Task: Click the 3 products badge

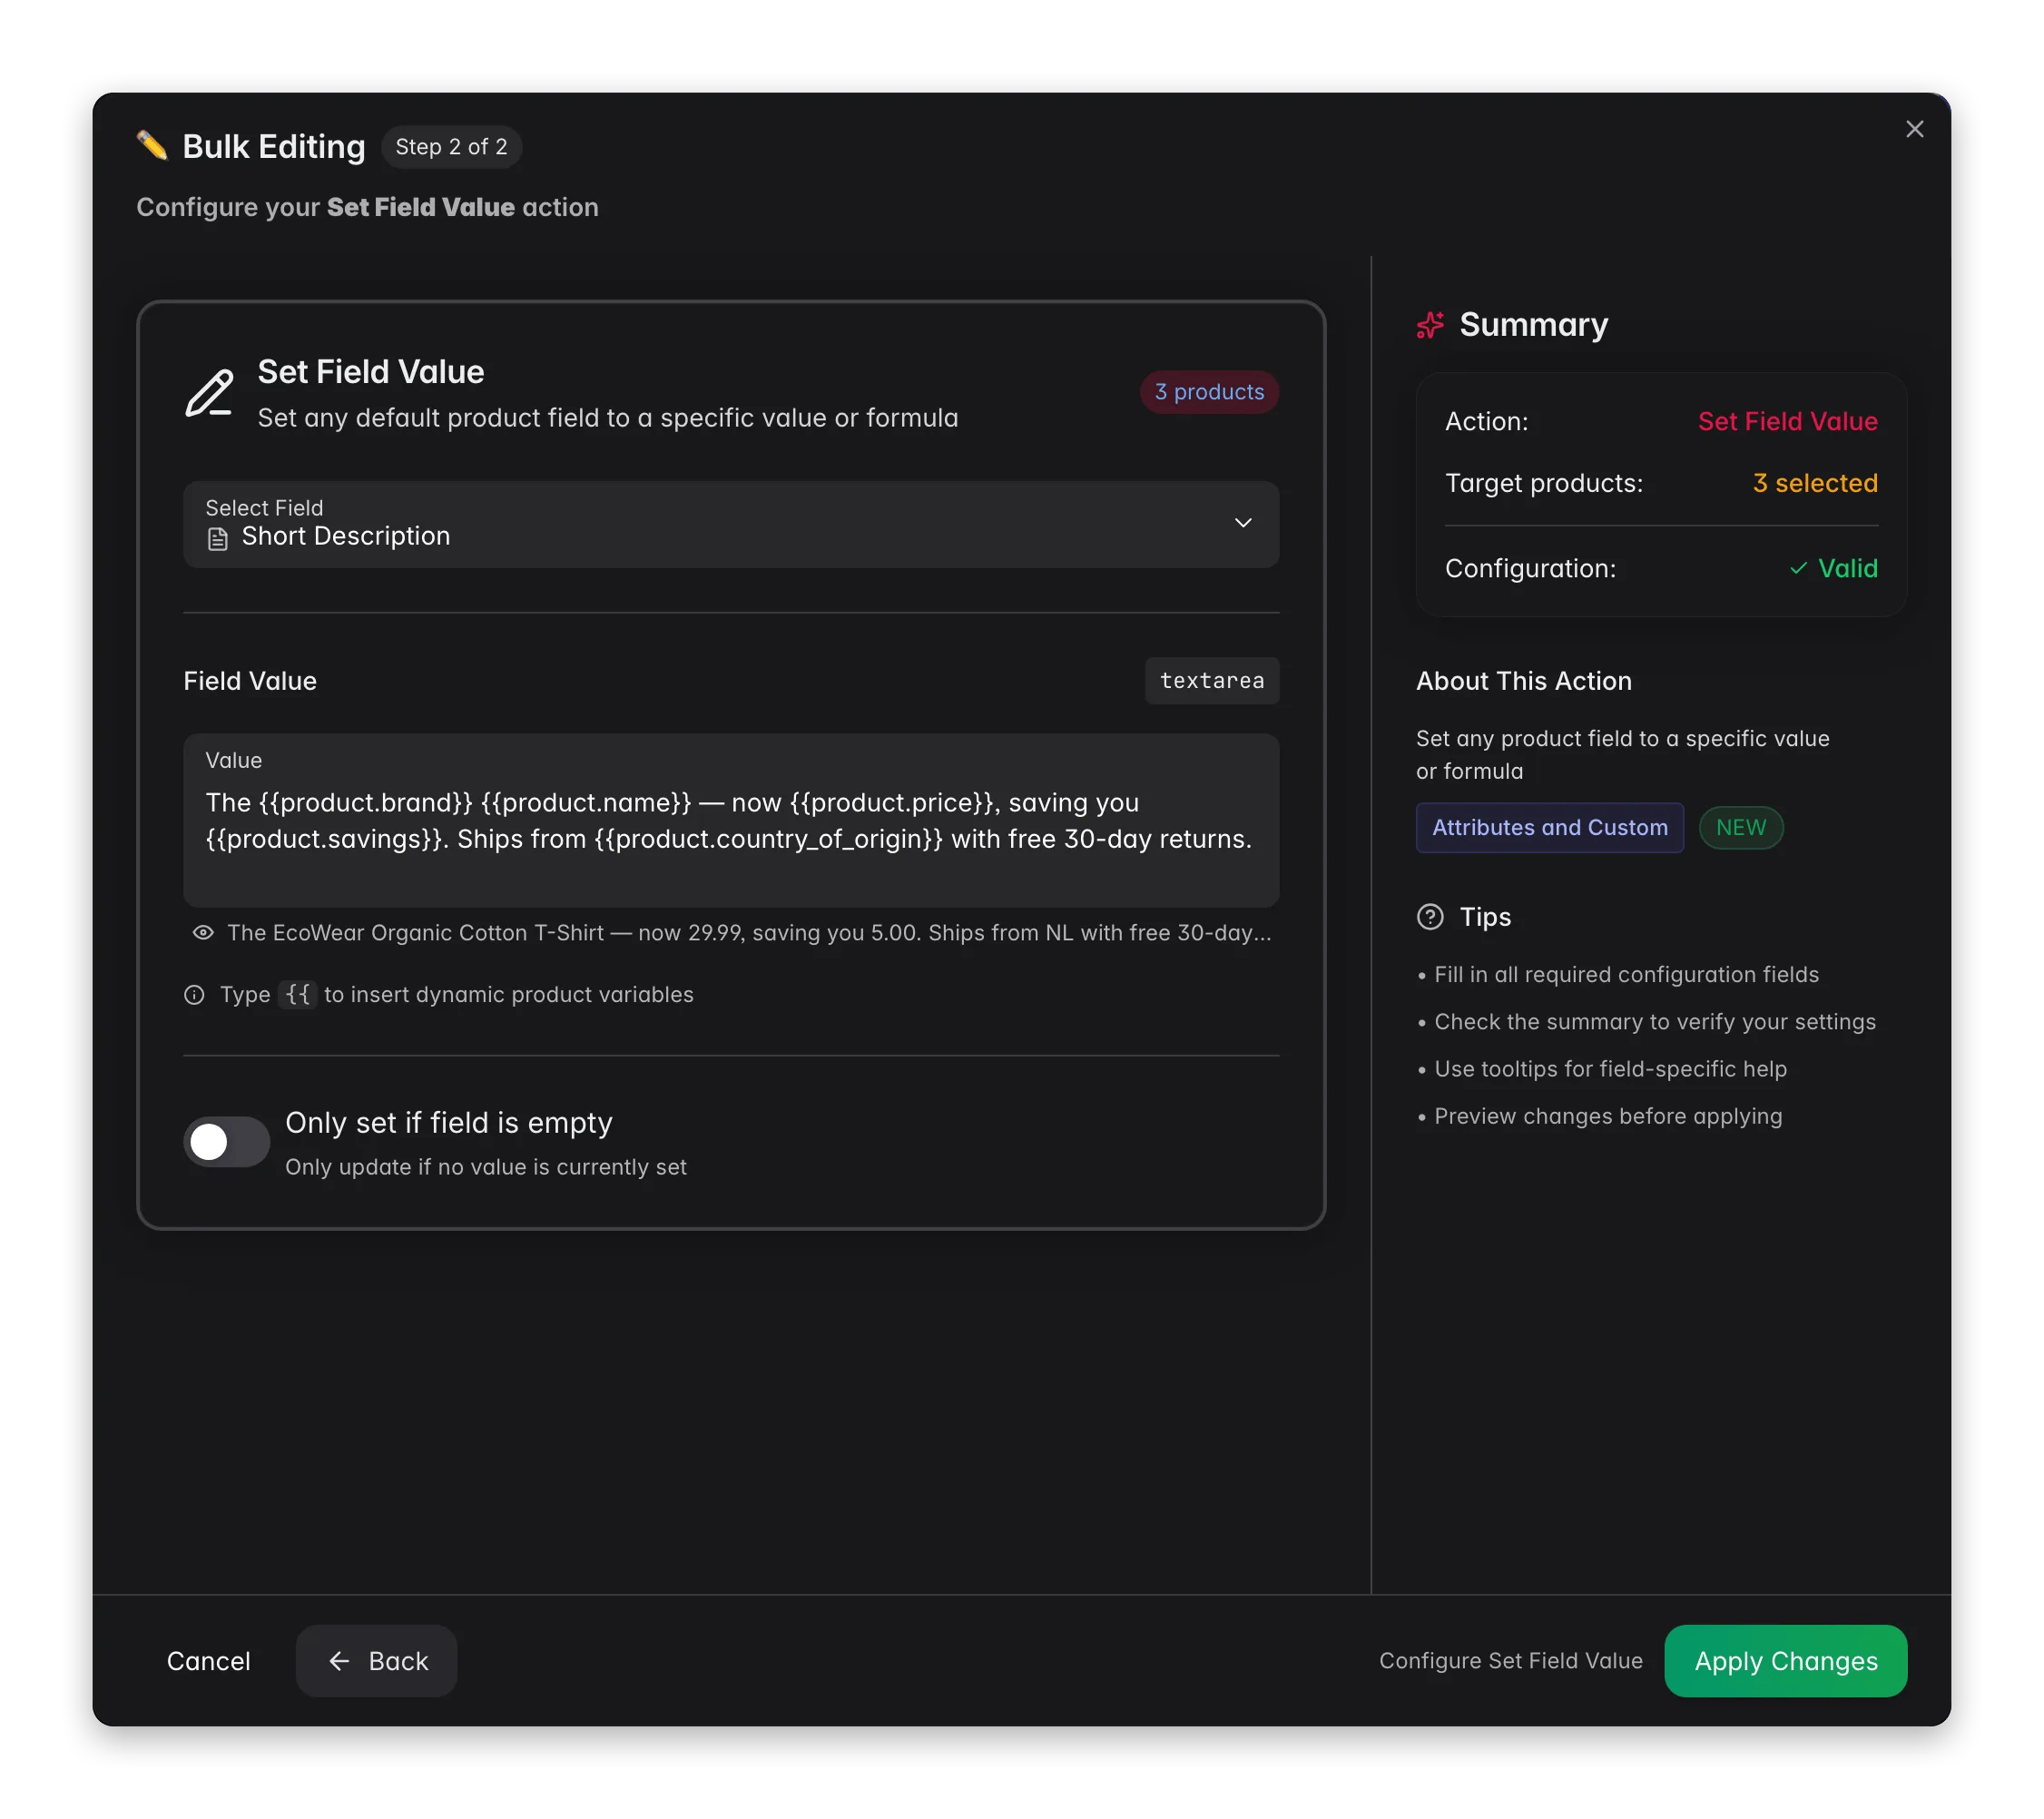Action: pos(1209,391)
